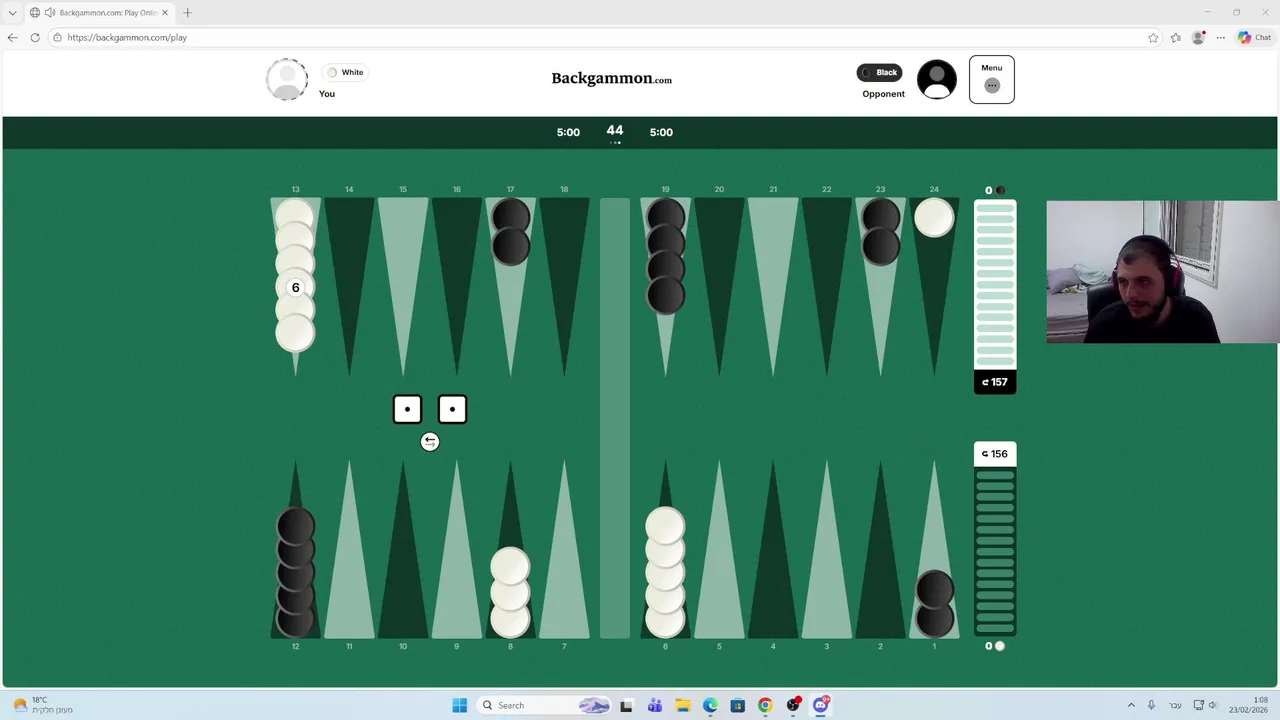The width and height of the screenshot is (1280, 720).
Task: Open the Copilot Chat button
Action: [1254, 37]
